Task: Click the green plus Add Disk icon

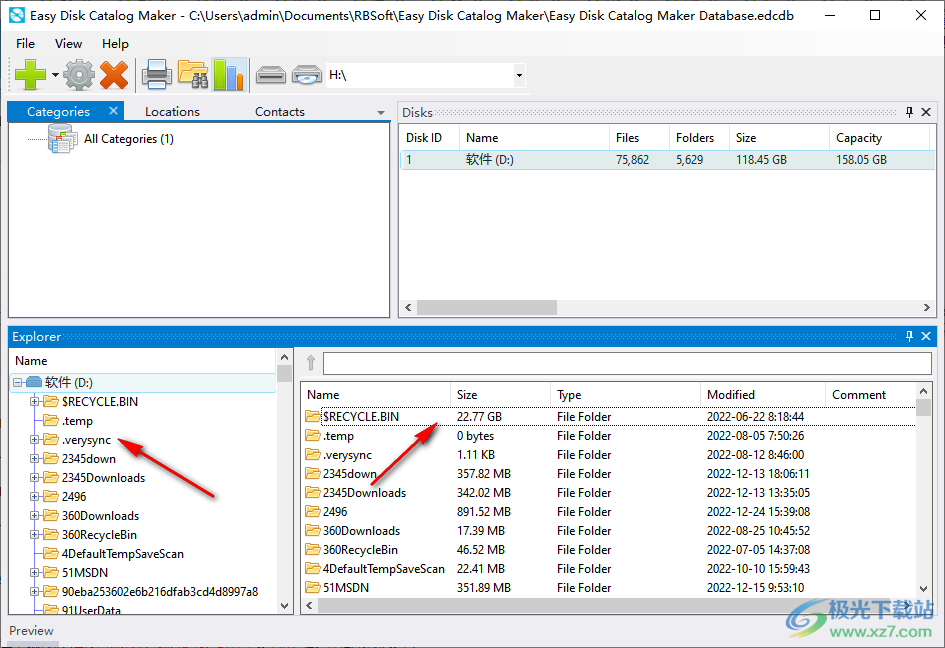Action: coord(30,75)
